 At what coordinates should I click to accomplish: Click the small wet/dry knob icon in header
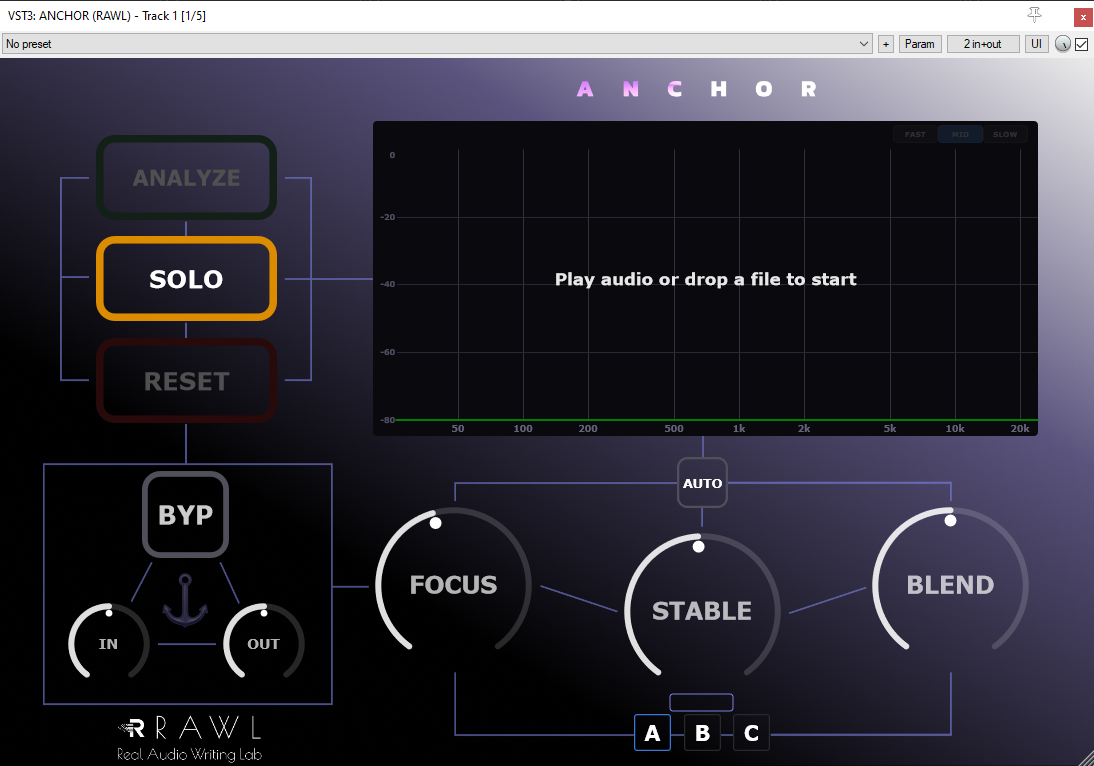coord(1062,44)
